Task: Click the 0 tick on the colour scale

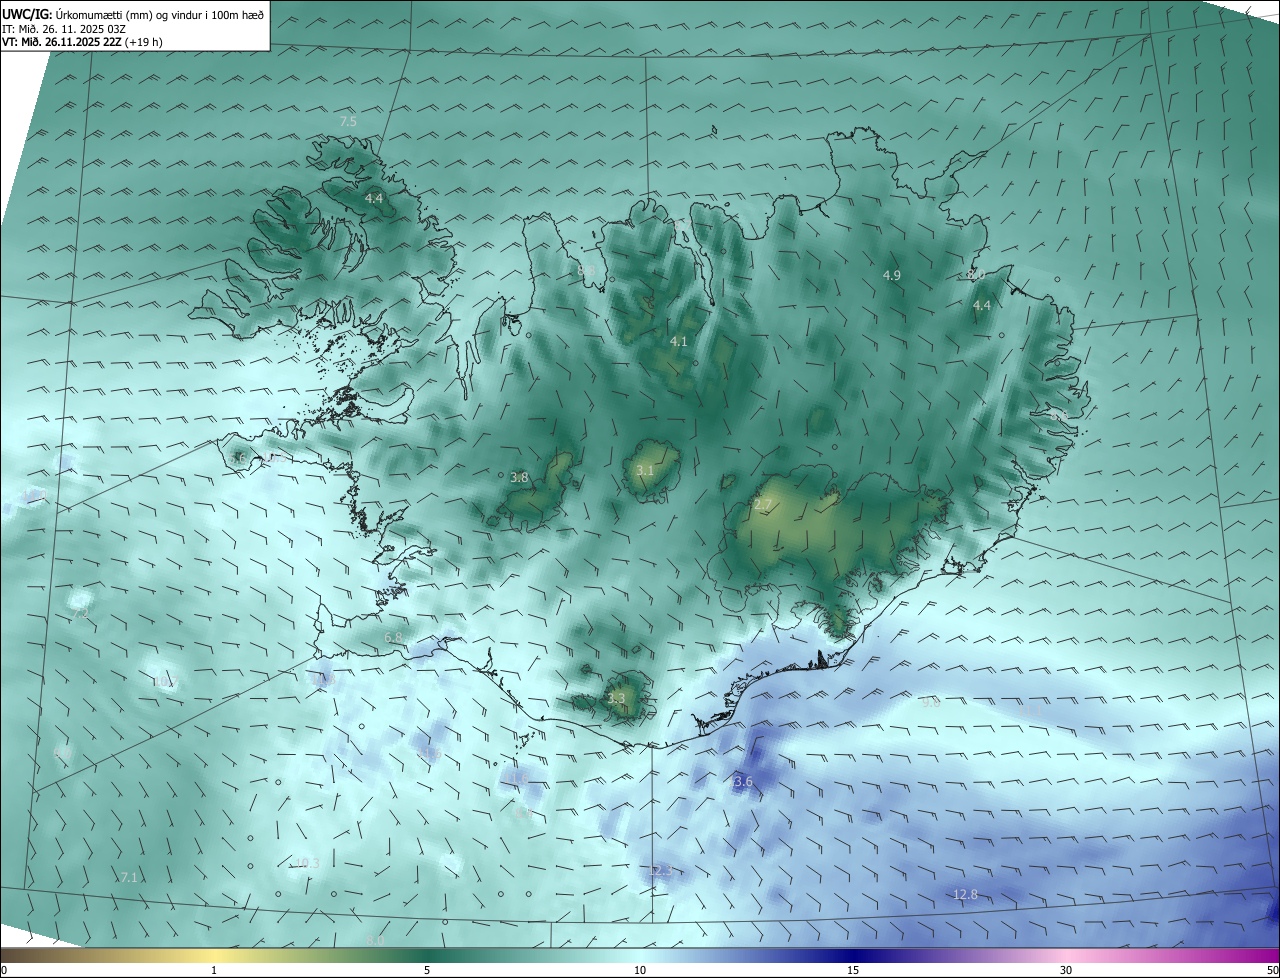Action: (x=4, y=970)
